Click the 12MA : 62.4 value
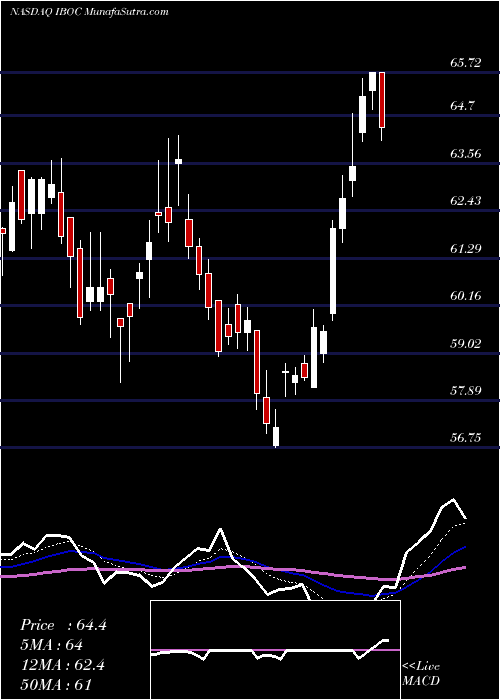The height and width of the screenshot is (700, 500). 62,665
